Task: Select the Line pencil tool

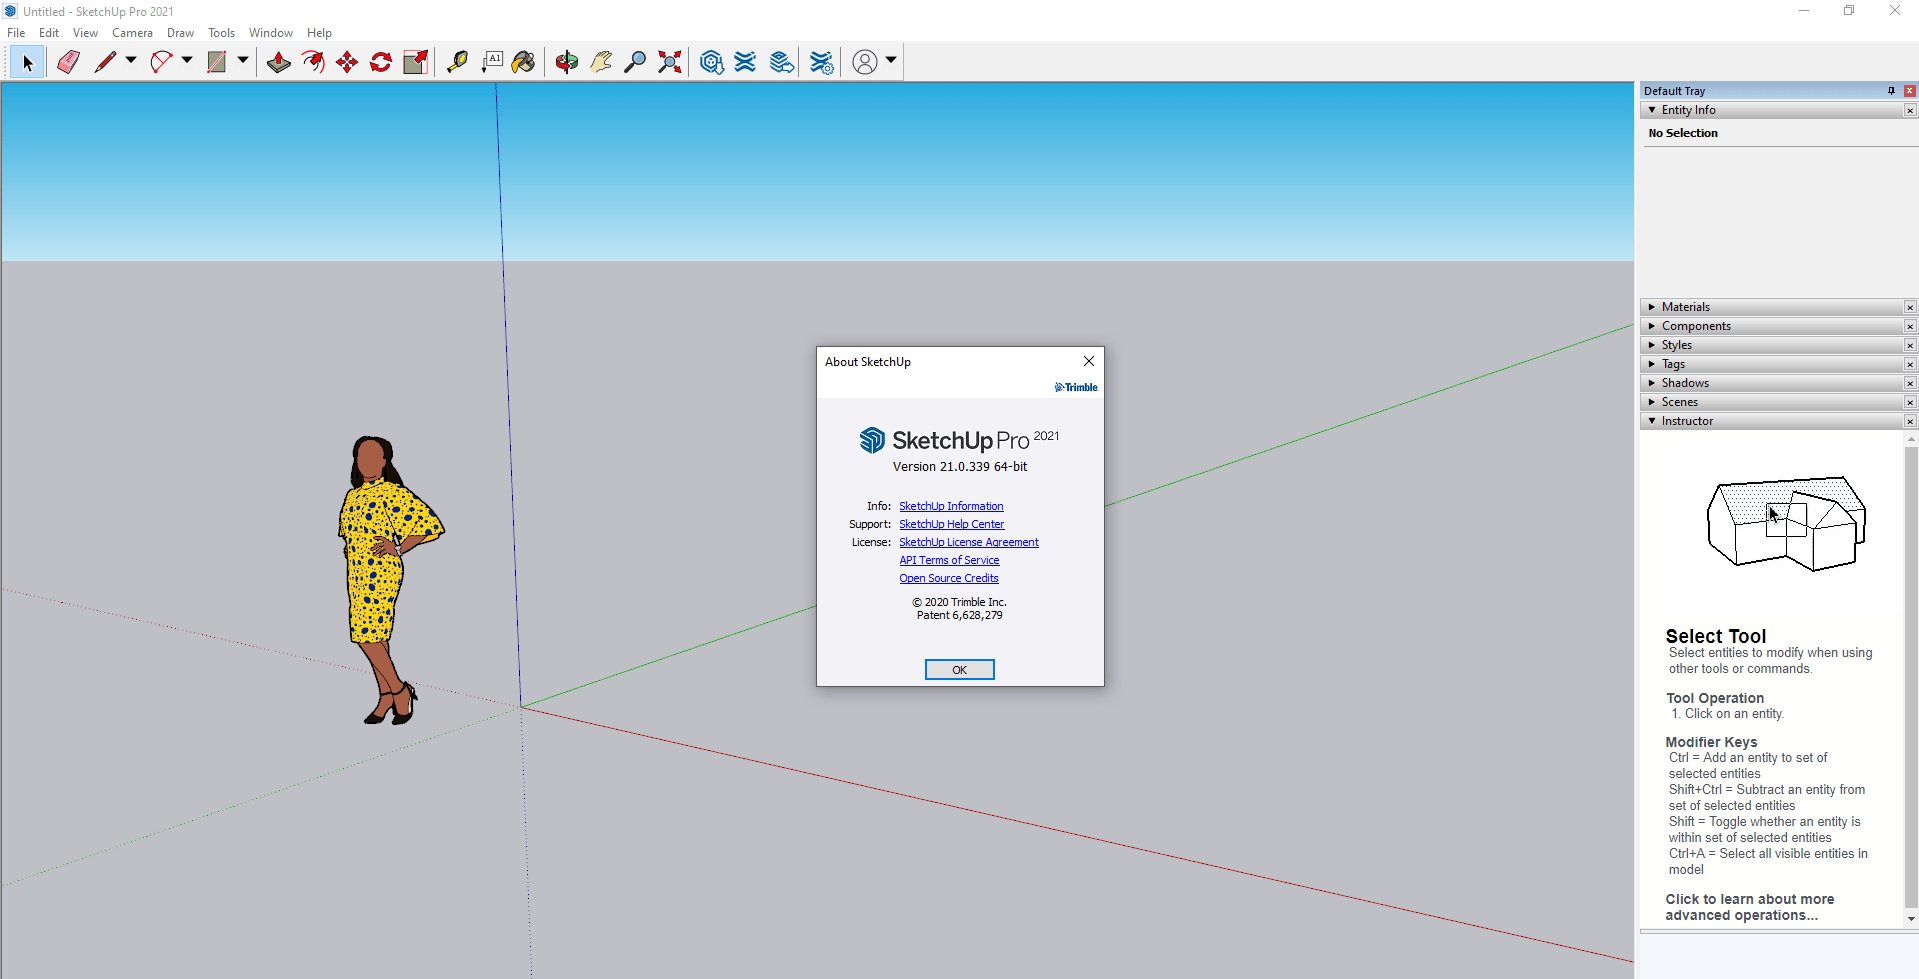Action: [105, 62]
